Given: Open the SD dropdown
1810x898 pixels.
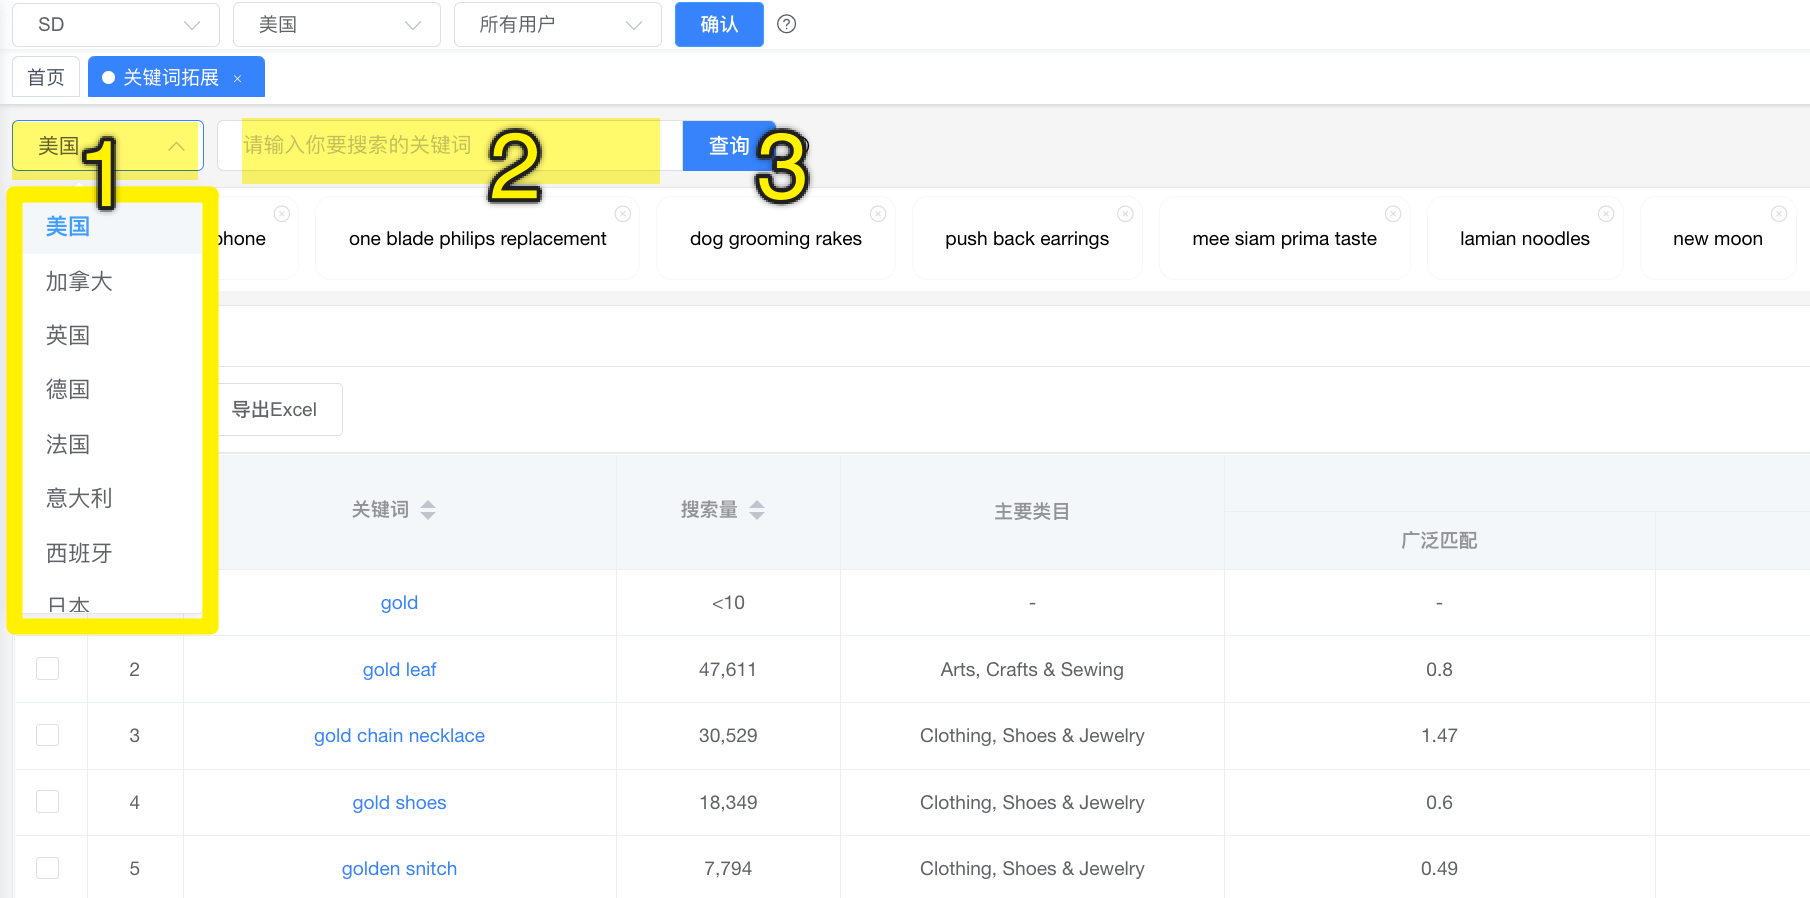Looking at the screenshot, I should pos(116,24).
